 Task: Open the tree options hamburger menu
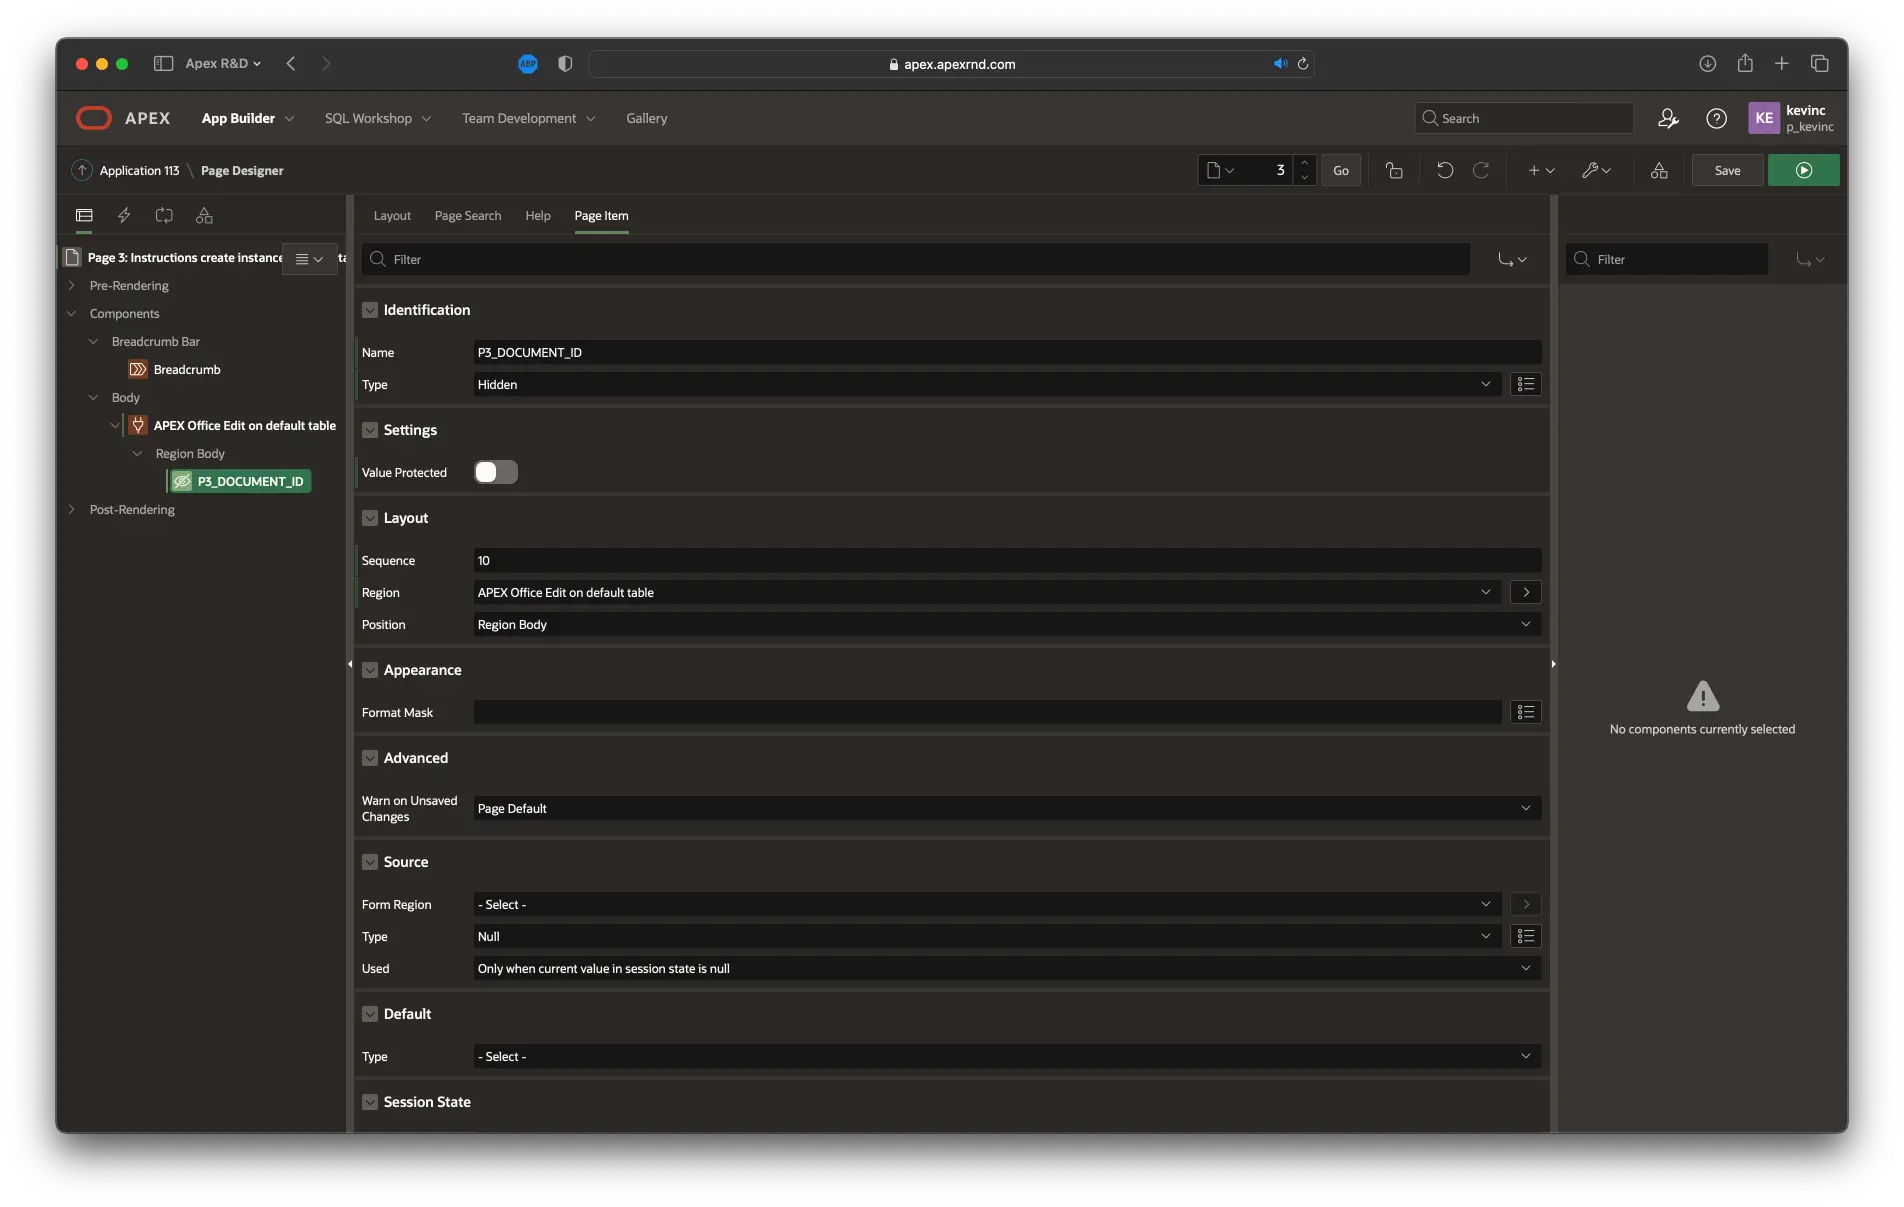click(x=309, y=259)
